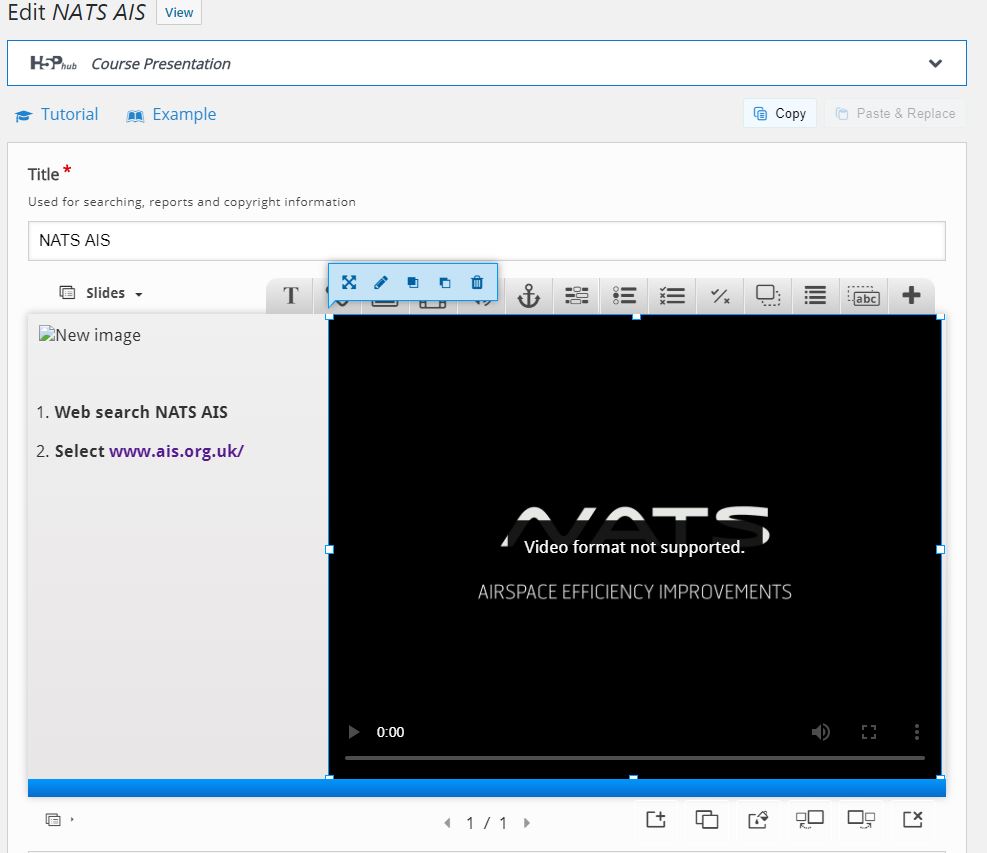Open the Slides dropdown
This screenshot has height=853, width=987.
[100, 292]
